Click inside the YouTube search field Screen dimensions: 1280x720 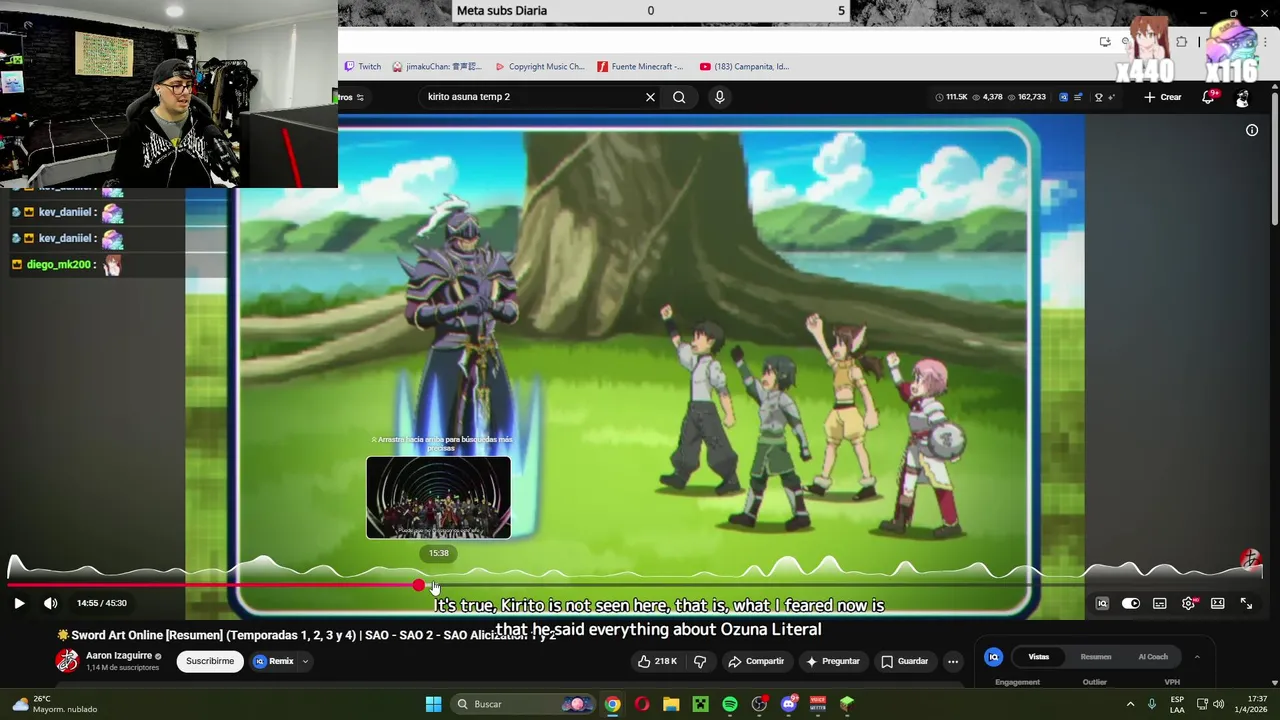pyautogui.click(x=530, y=97)
